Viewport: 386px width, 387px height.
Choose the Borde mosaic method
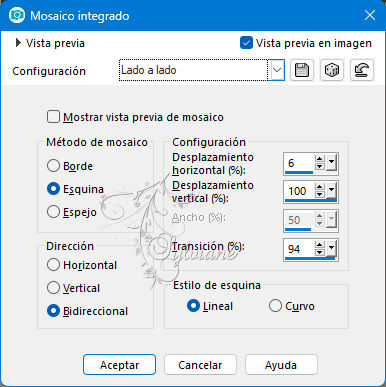point(53,166)
